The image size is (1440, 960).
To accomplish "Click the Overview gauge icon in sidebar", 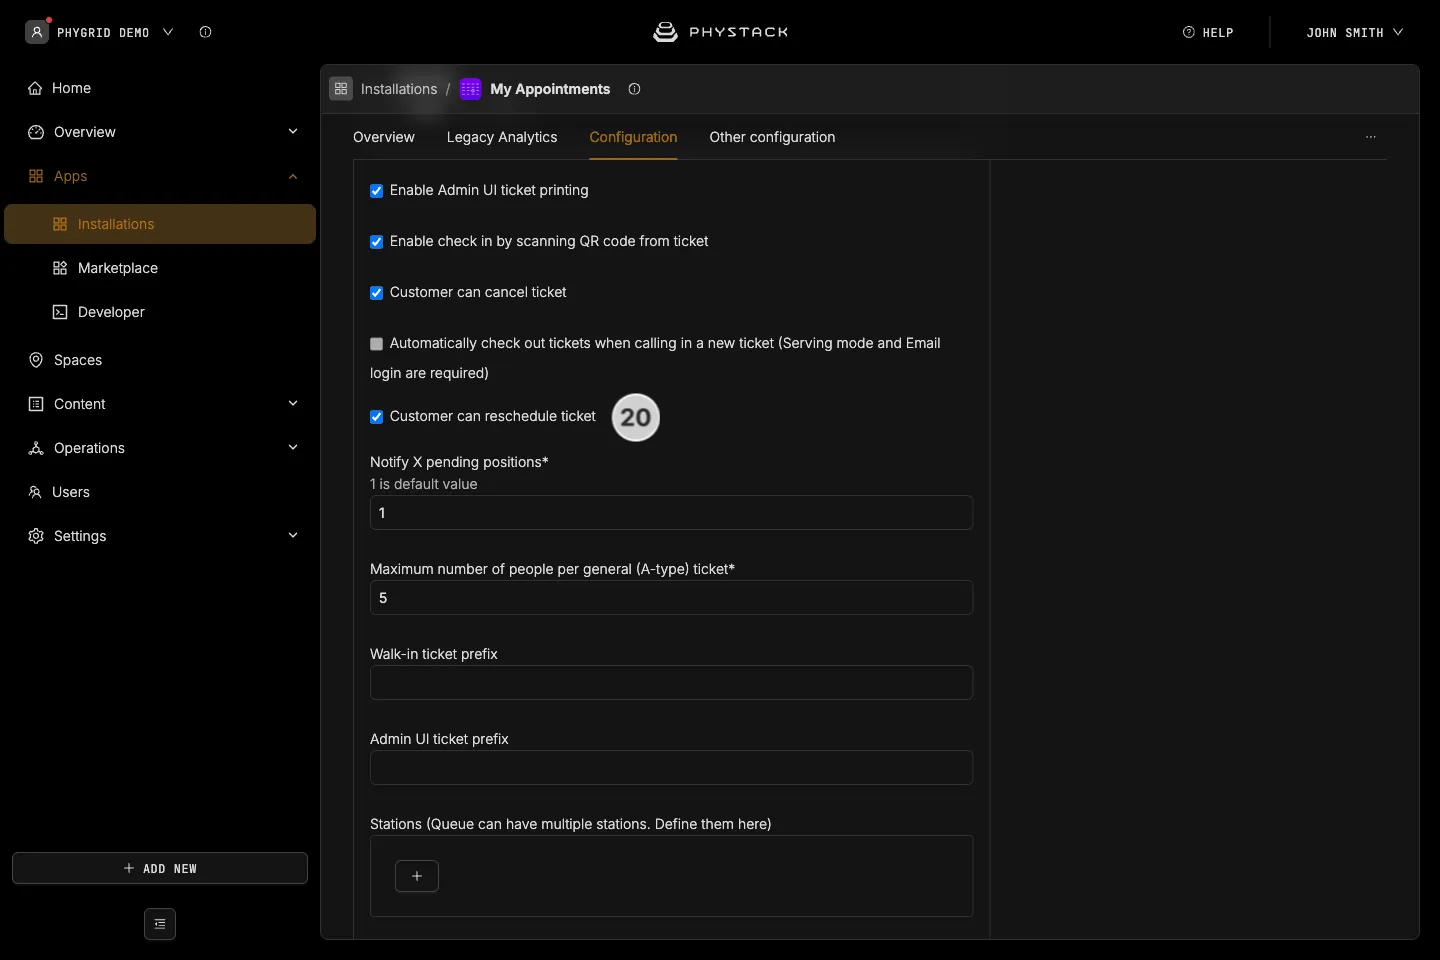I will coord(36,132).
